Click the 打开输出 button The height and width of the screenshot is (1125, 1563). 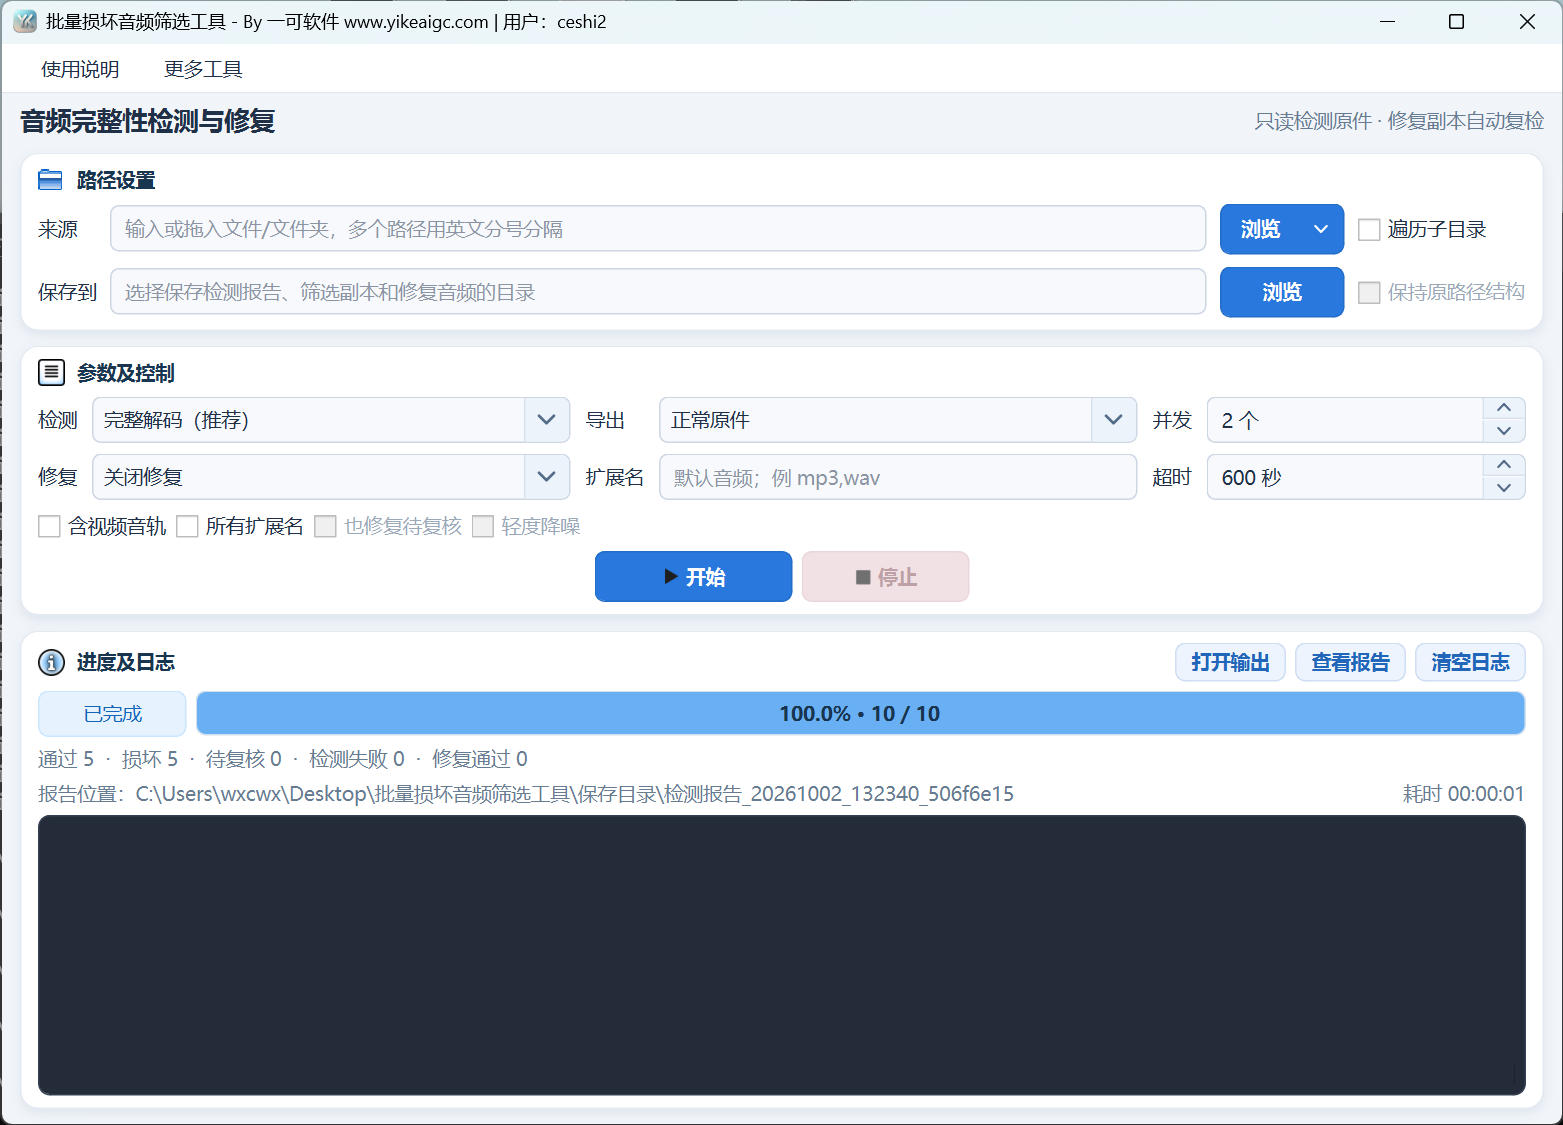coord(1230,662)
